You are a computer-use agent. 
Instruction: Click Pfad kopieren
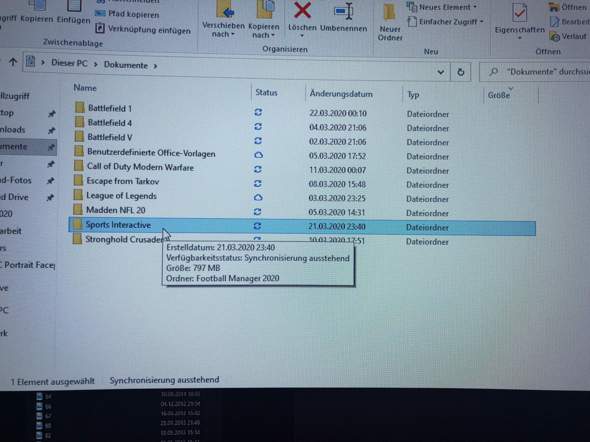[x=128, y=14]
